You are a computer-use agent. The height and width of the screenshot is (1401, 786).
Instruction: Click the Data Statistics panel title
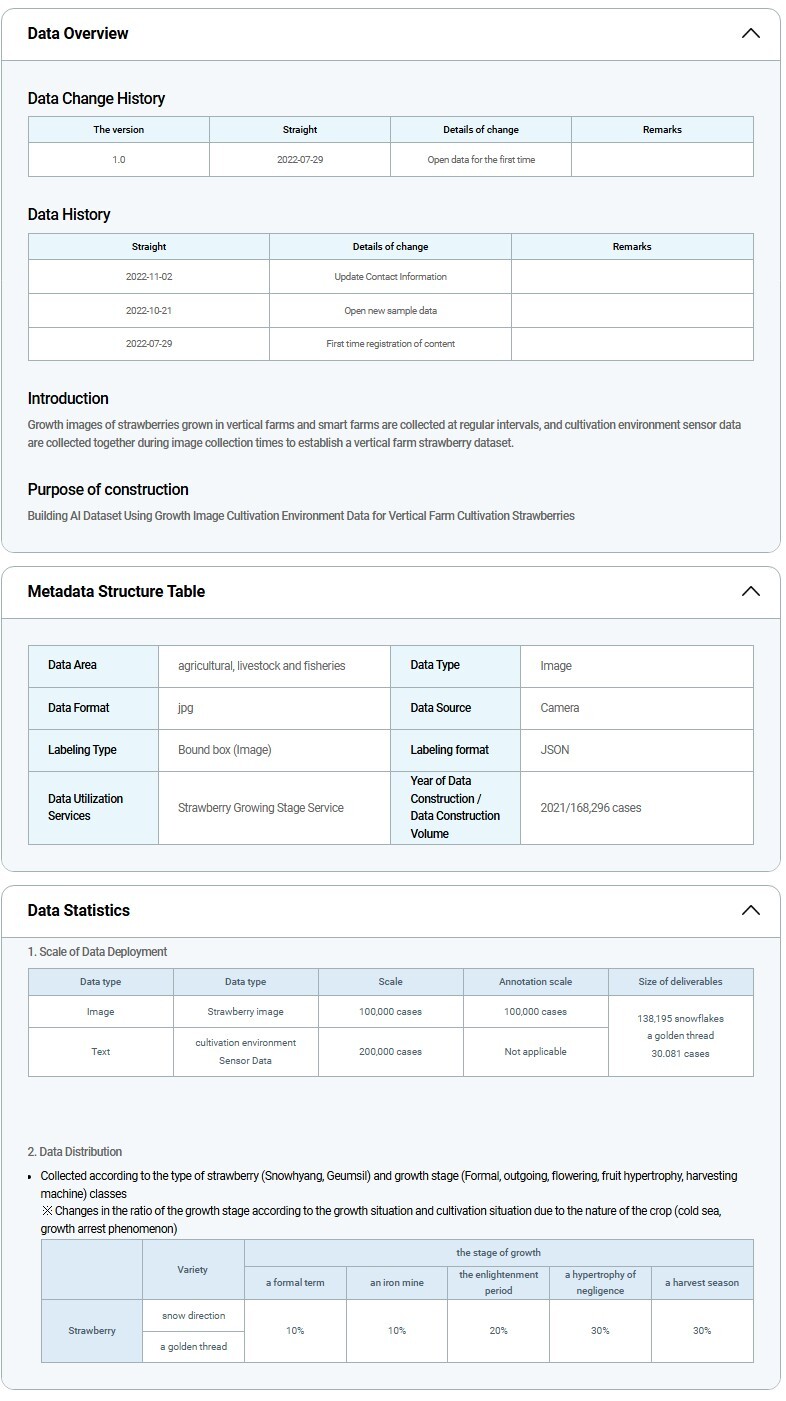tap(79, 910)
